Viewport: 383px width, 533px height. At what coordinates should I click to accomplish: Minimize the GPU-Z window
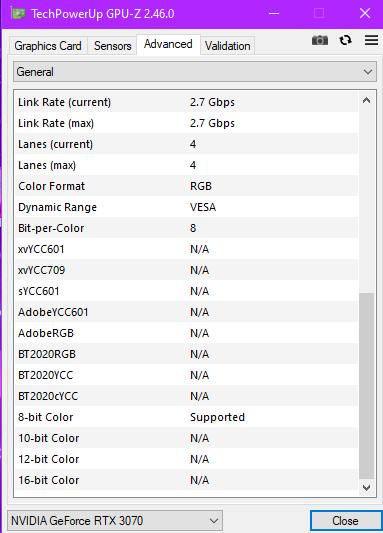tap(274, 14)
